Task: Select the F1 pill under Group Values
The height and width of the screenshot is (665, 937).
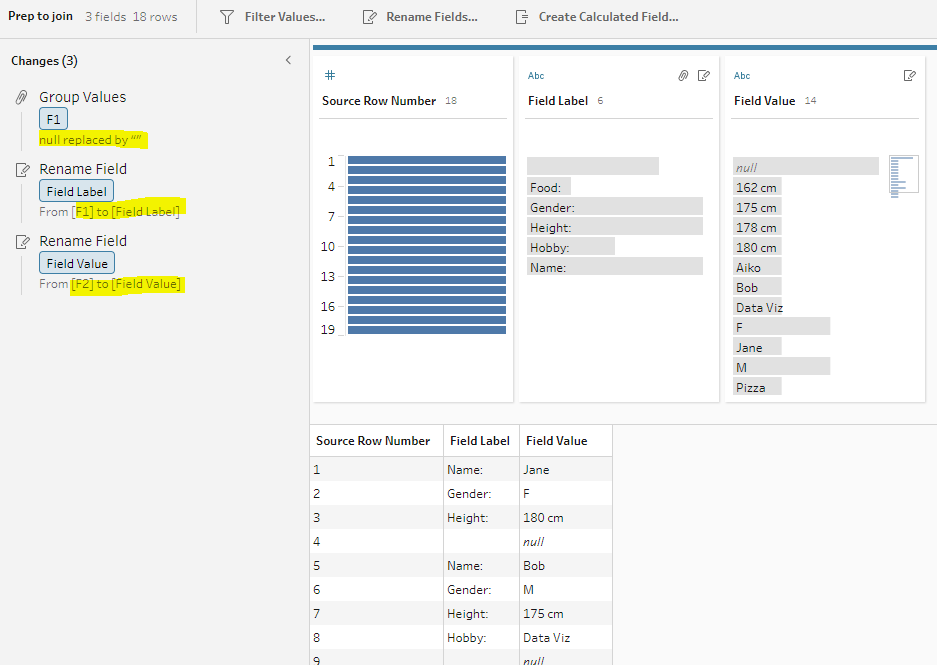Action: tap(53, 119)
